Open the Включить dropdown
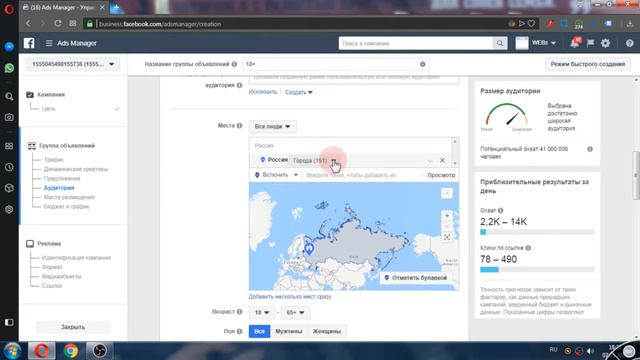 (x=276, y=175)
